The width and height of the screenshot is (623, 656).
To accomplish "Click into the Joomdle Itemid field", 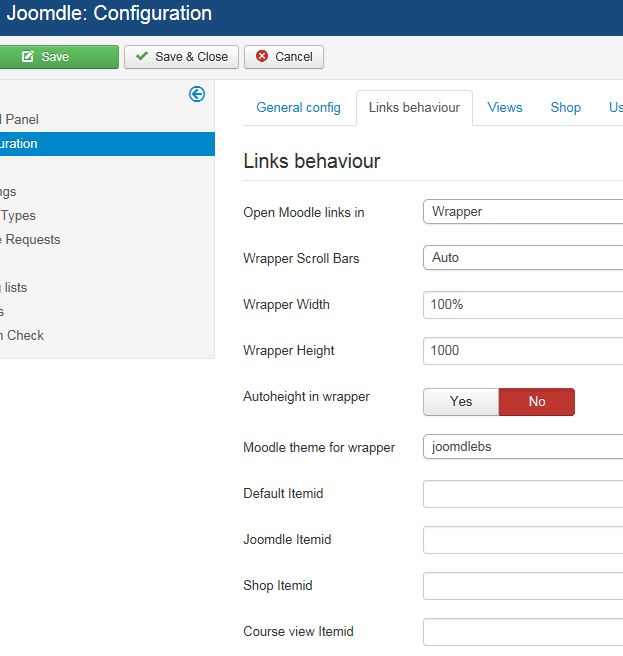I will point(522,540).
